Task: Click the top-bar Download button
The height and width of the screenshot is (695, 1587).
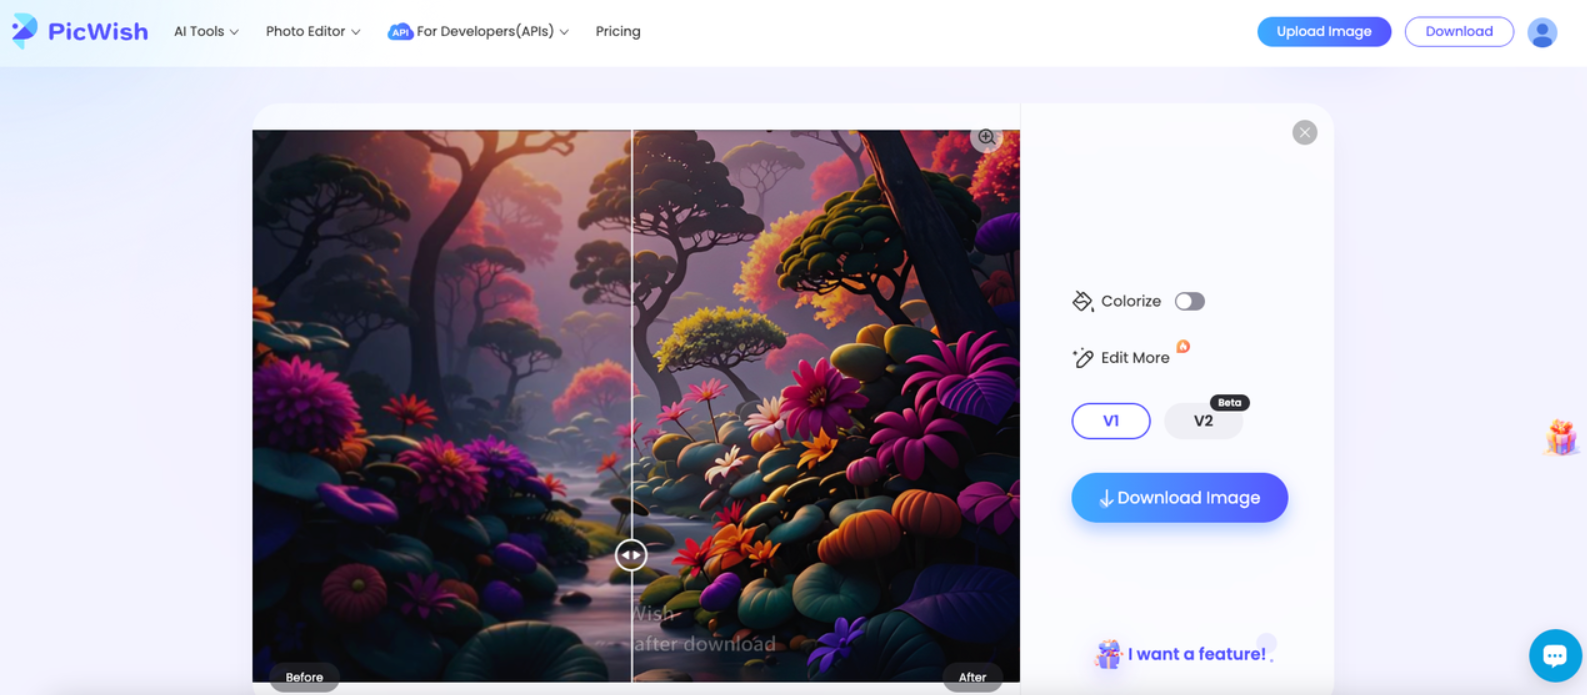Action: click(x=1459, y=31)
